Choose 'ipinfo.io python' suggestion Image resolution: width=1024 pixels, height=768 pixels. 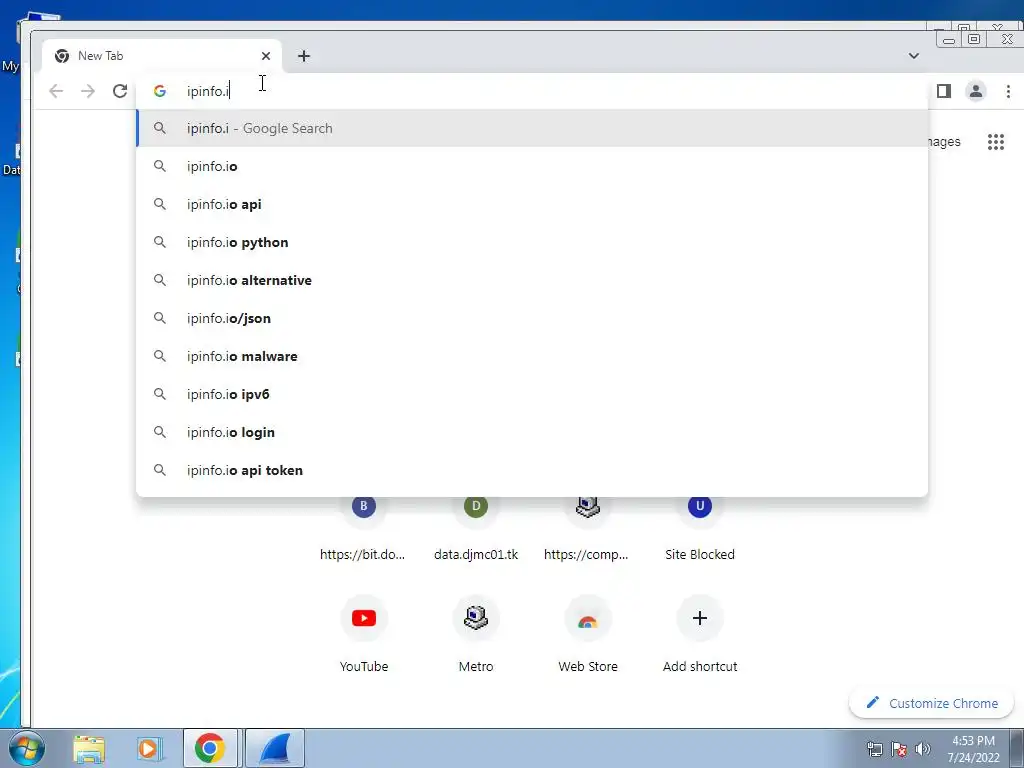click(x=532, y=242)
